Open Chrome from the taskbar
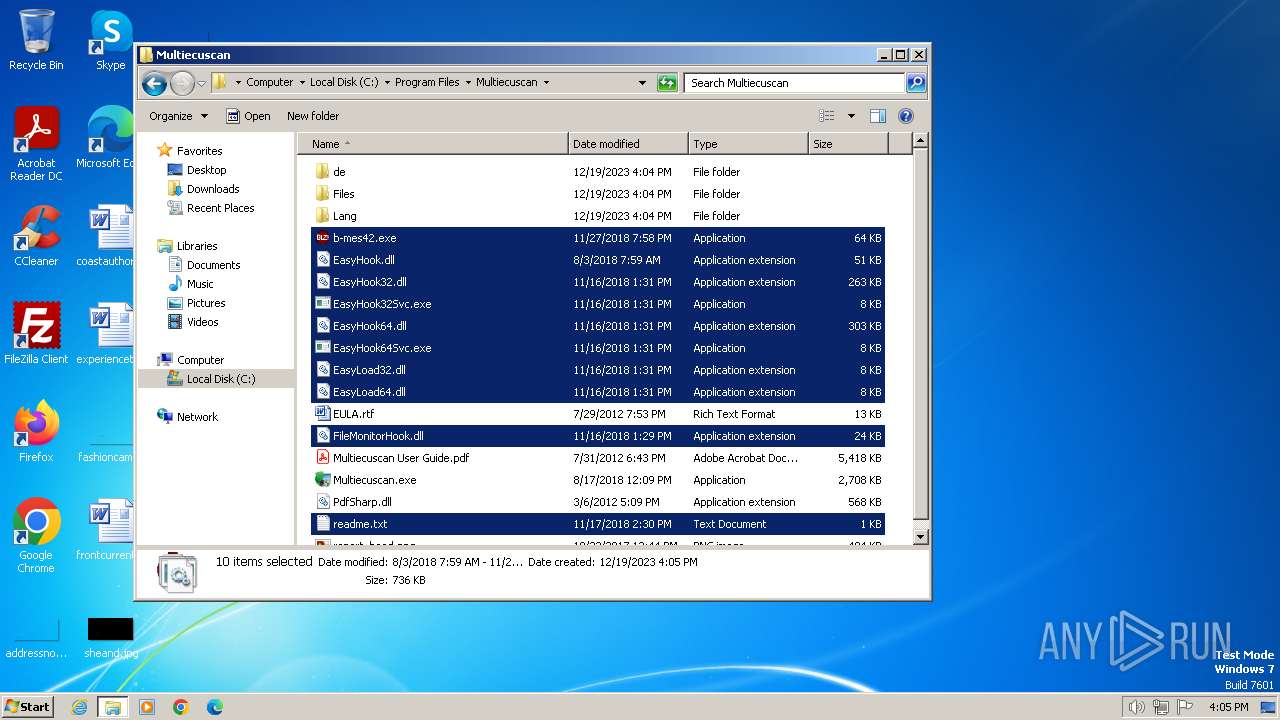1280x720 pixels. click(181, 707)
